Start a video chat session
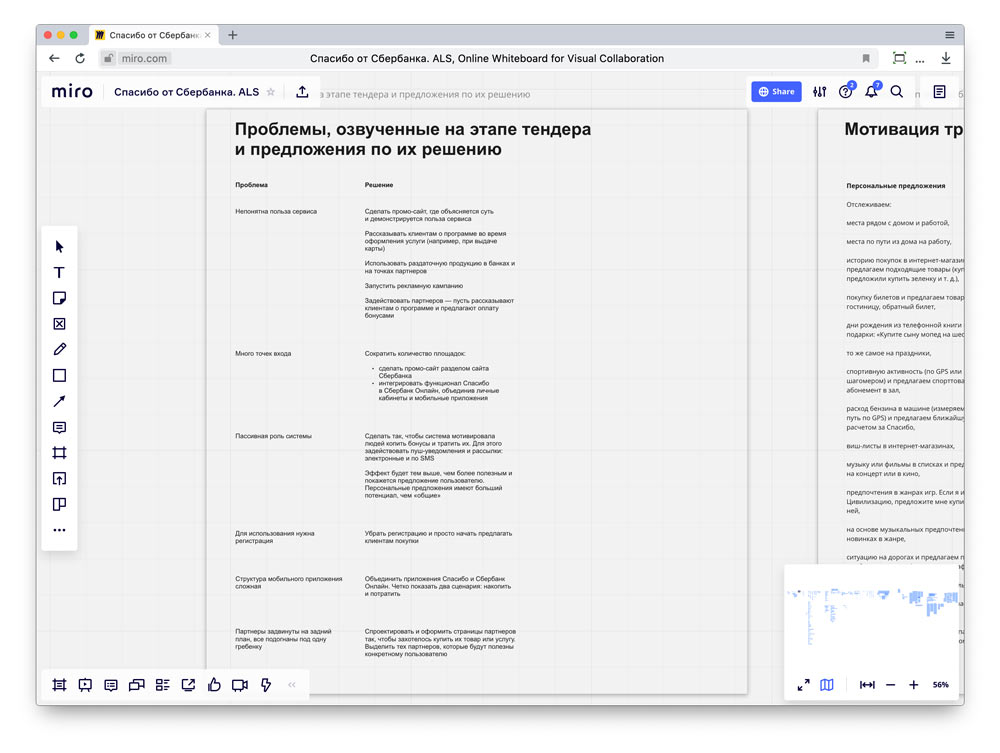The height and width of the screenshot is (753, 1000). [239, 685]
